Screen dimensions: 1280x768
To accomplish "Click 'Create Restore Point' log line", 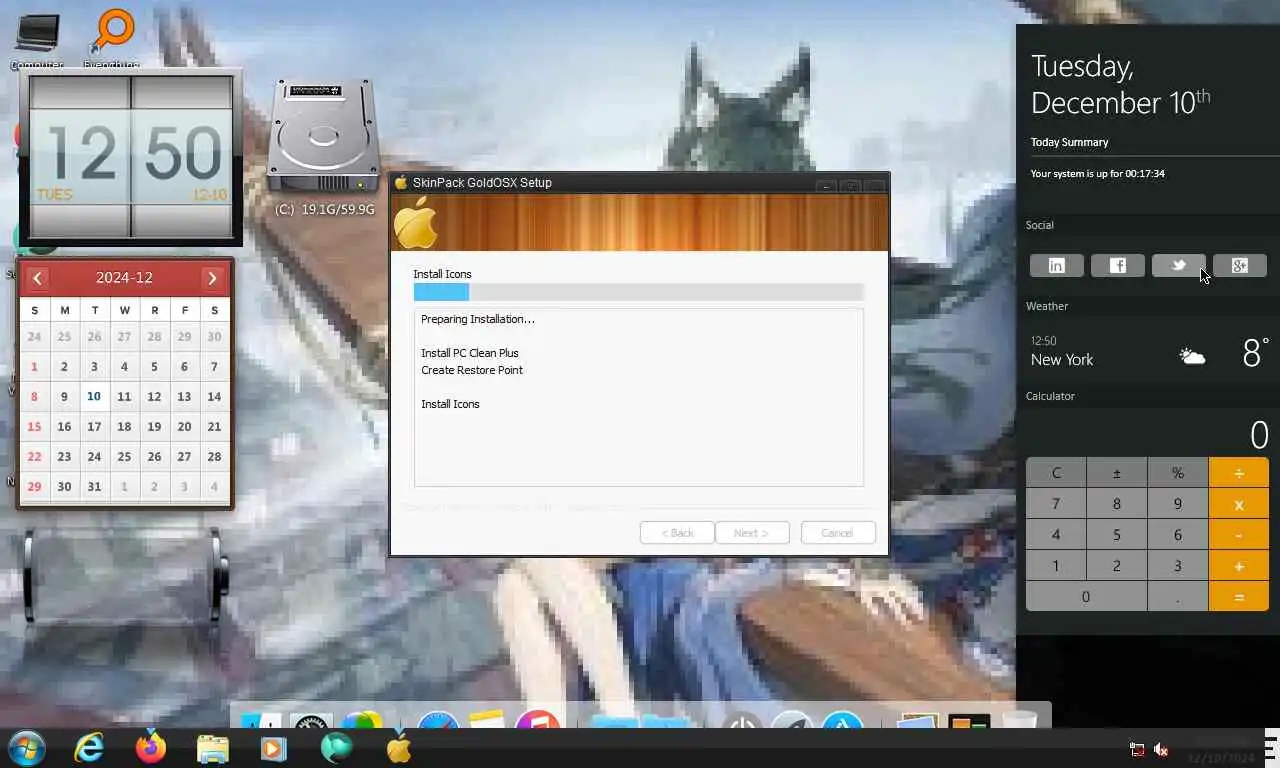I will [x=472, y=370].
